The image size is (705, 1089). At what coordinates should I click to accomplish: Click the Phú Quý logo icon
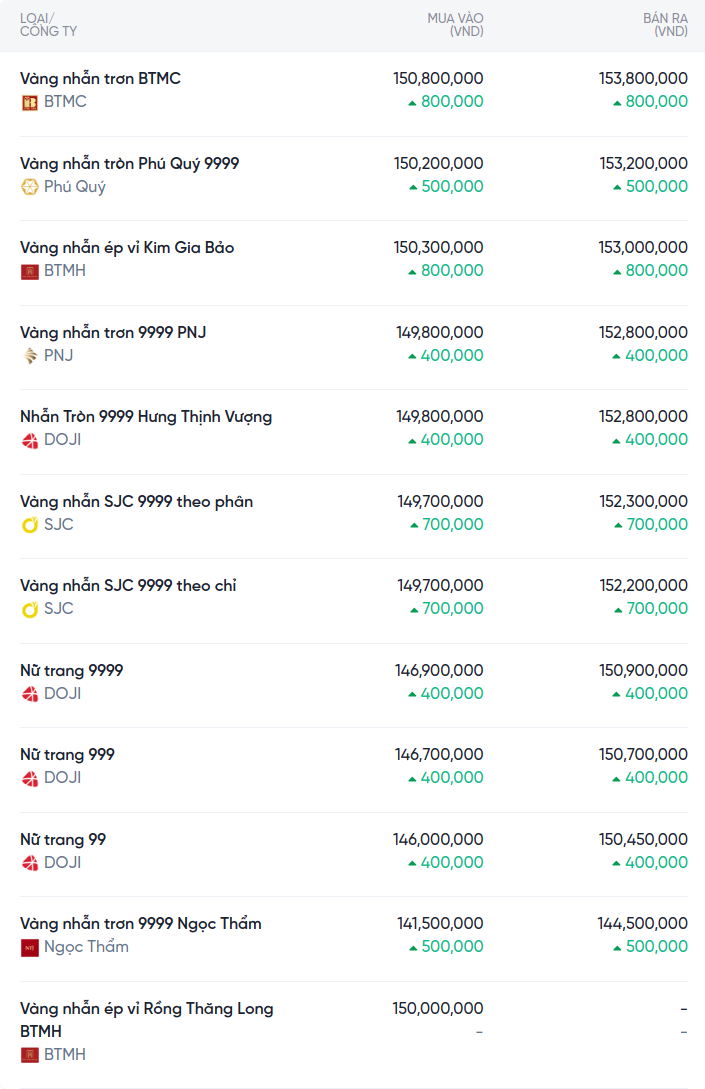click(30, 187)
